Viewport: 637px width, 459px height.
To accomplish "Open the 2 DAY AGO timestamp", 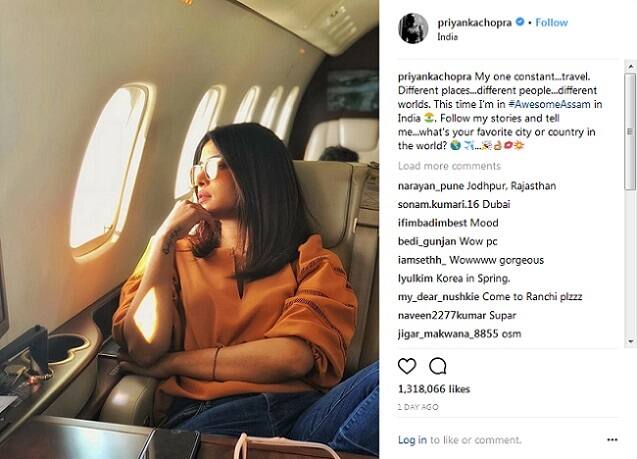I will 418,407.
